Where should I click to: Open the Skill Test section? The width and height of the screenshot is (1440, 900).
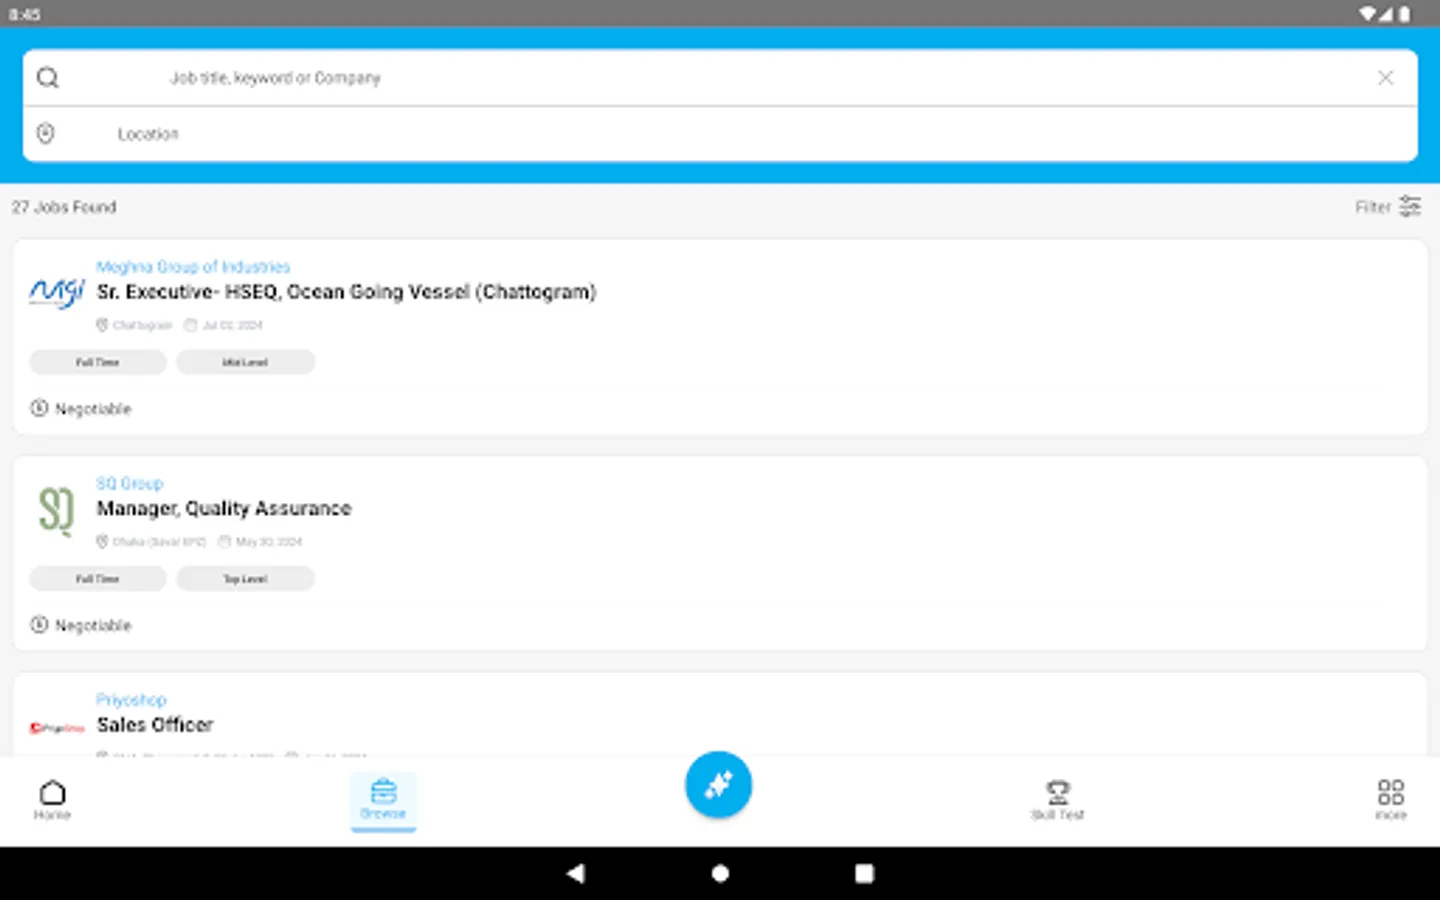click(x=1057, y=800)
